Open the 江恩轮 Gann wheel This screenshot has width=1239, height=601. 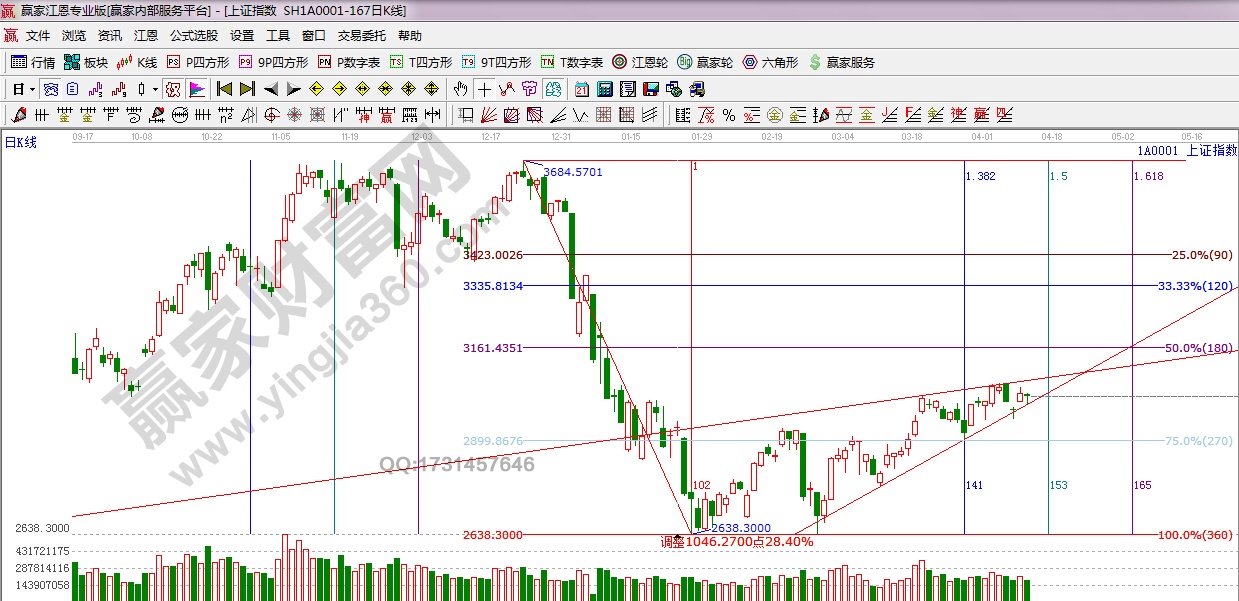[x=640, y=62]
